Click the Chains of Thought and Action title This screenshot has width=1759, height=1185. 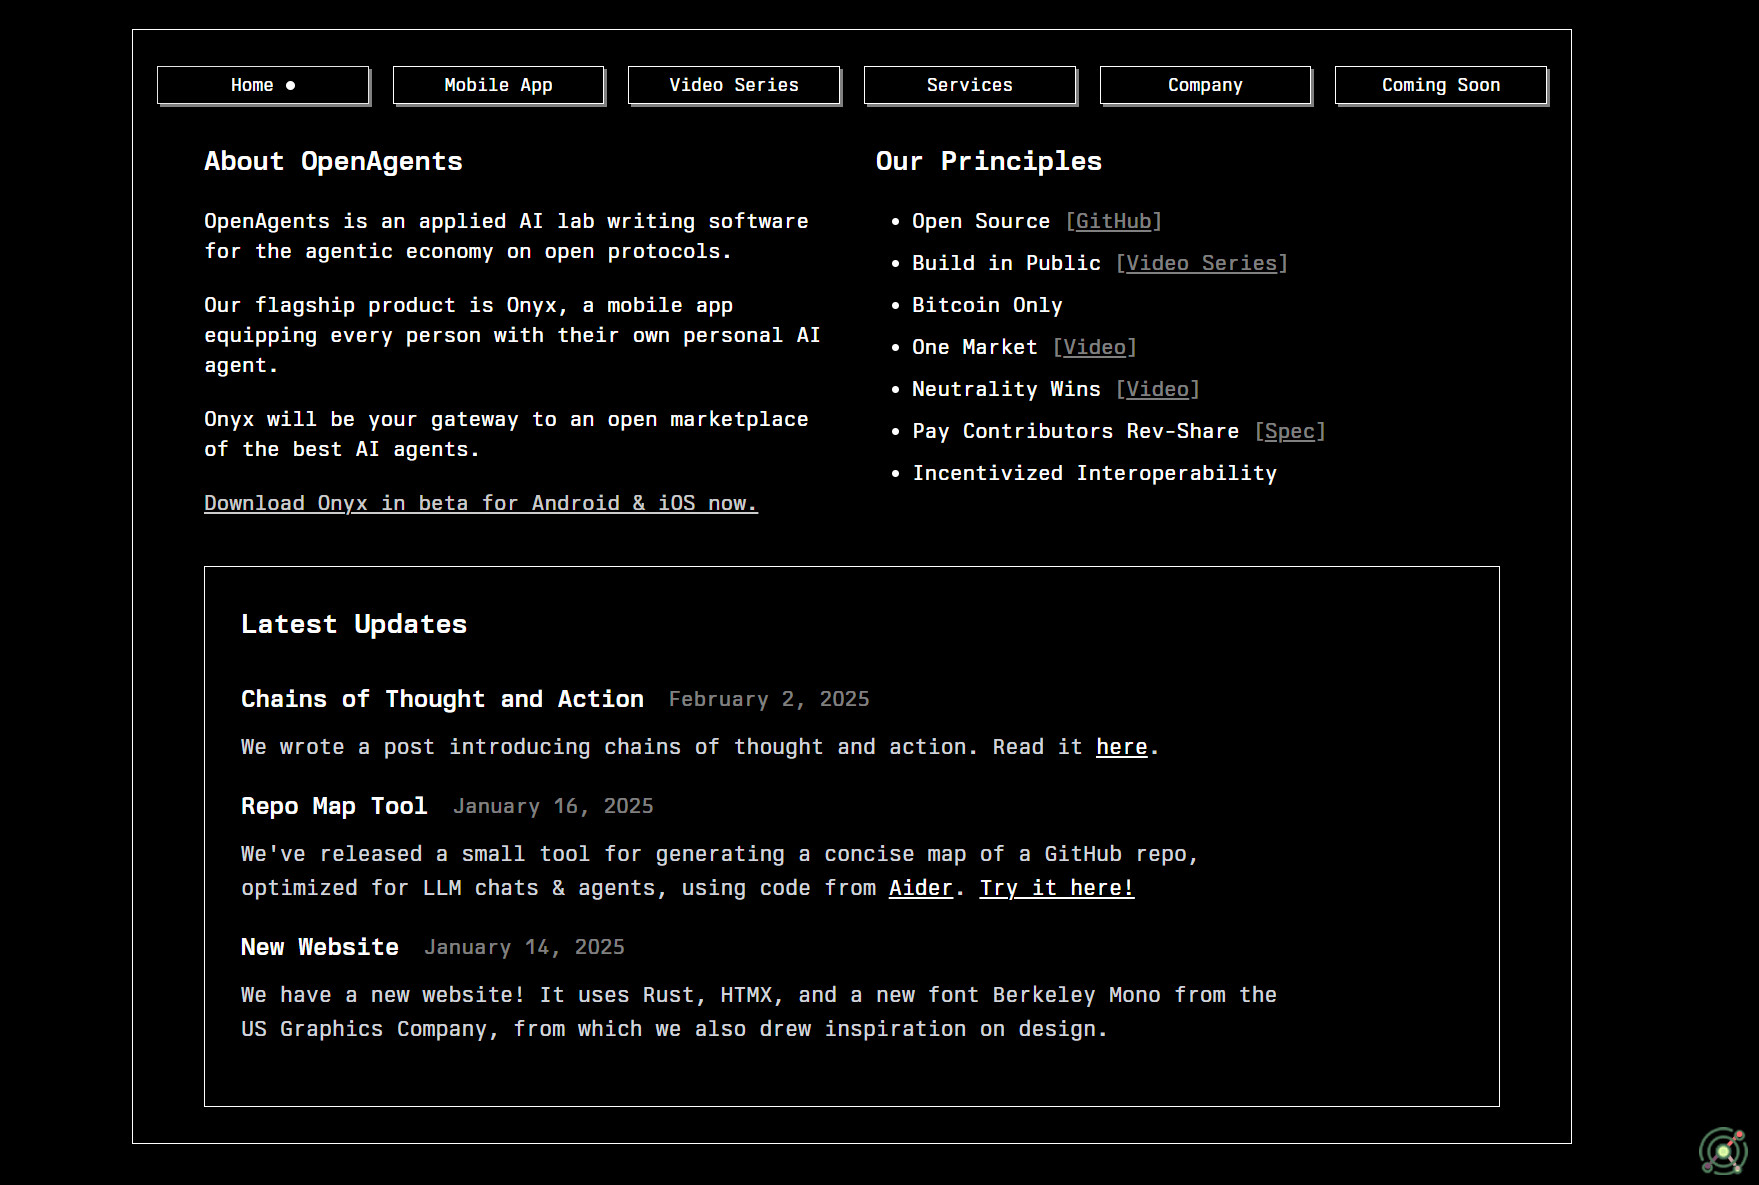pyautogui.click(x=442, y=699)
